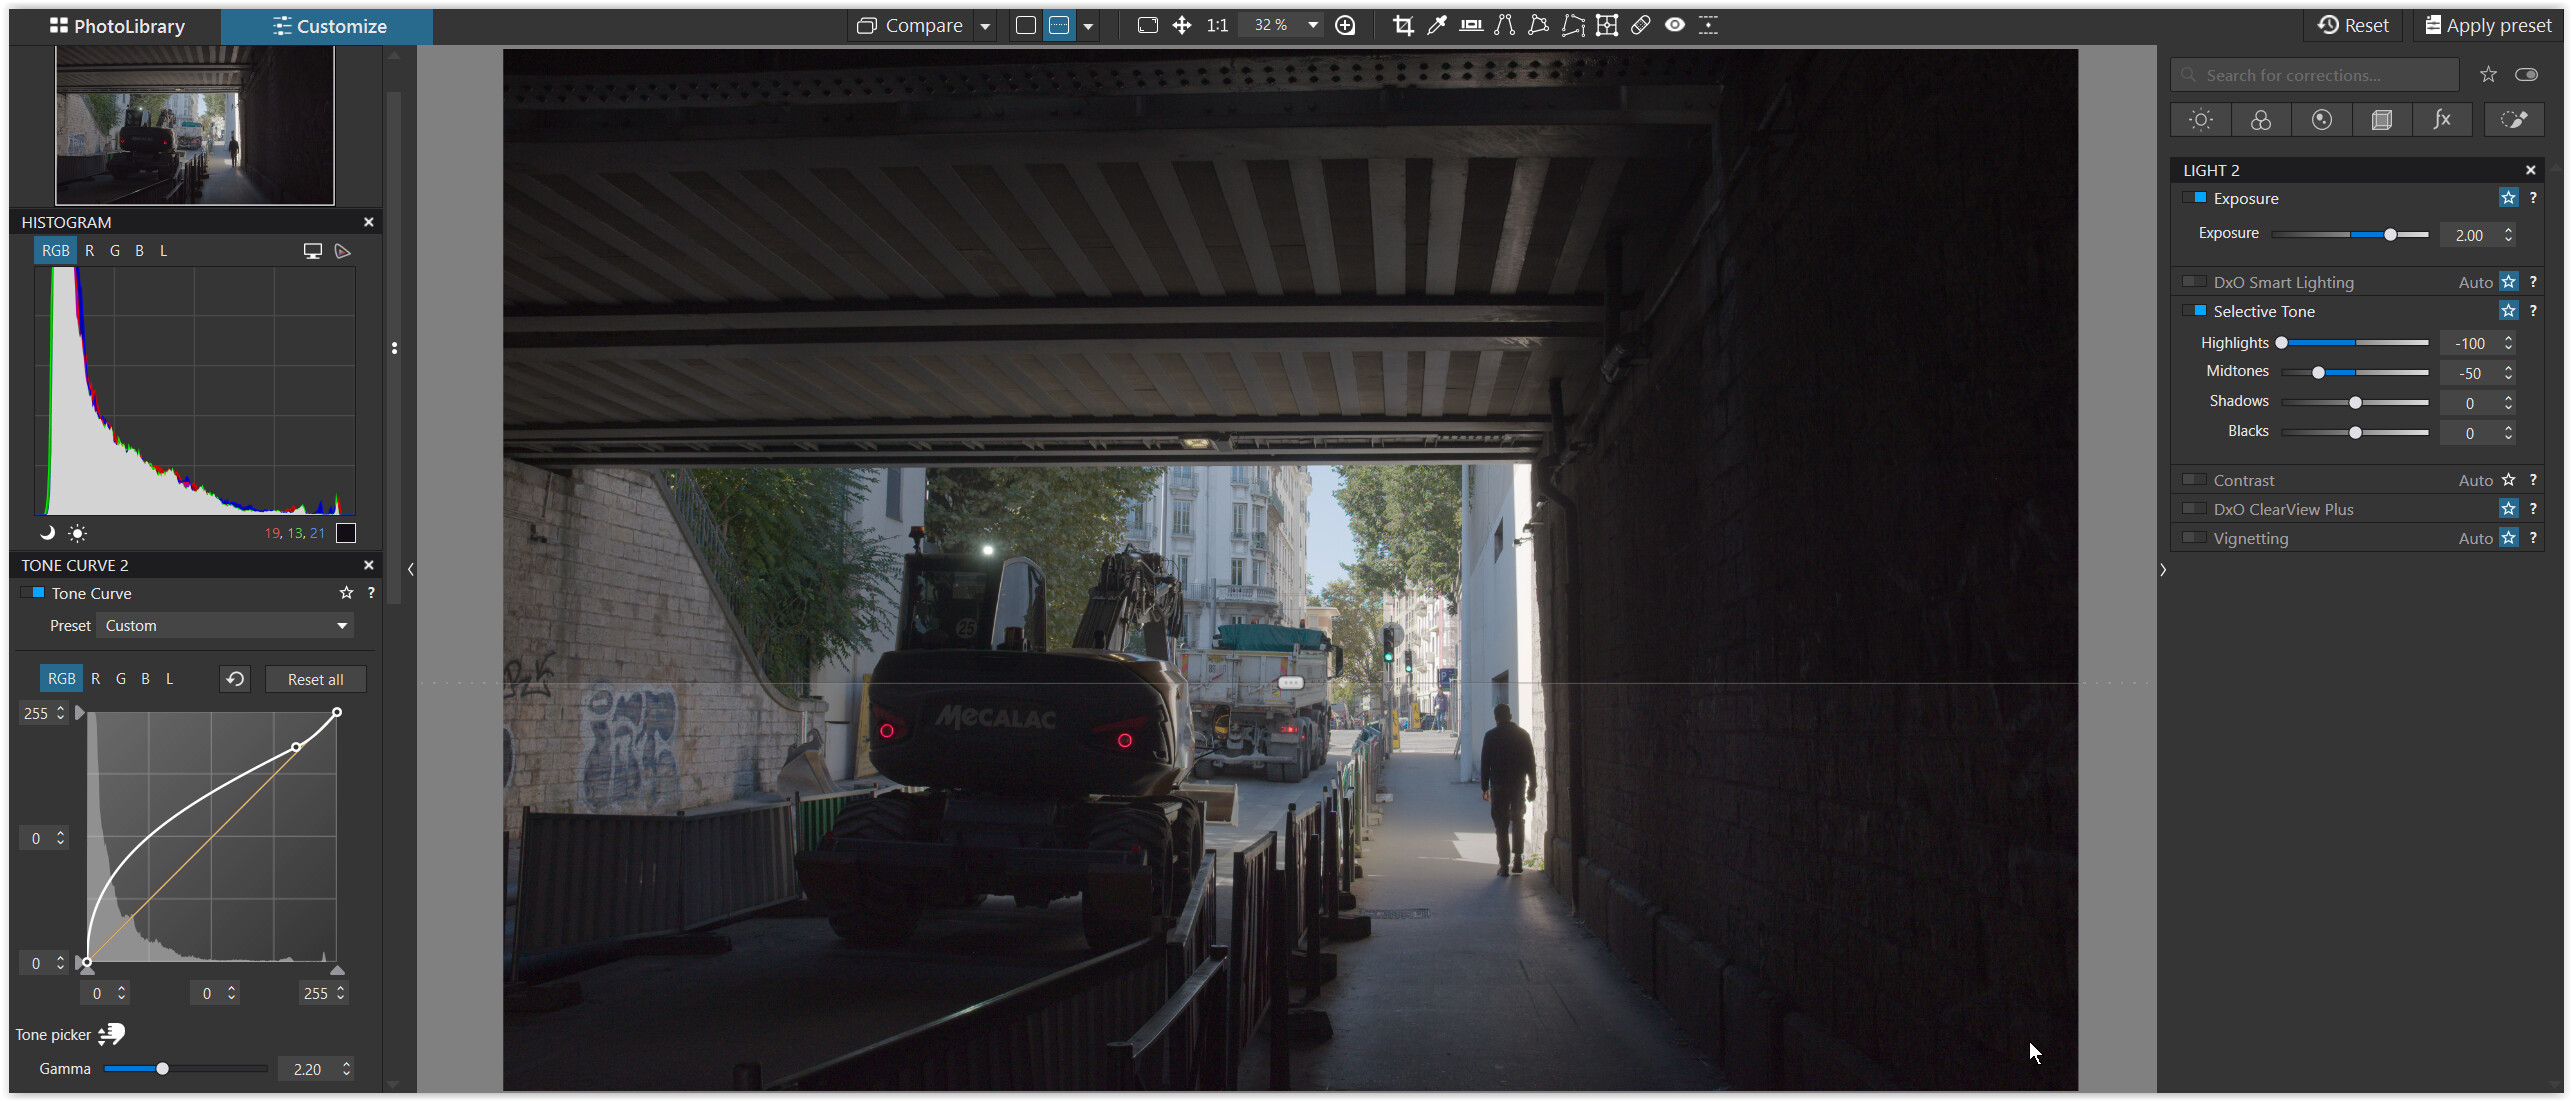Select the Repair bandage tool
This screenshot has height=1101, width=2572.
pos(1641,25)
